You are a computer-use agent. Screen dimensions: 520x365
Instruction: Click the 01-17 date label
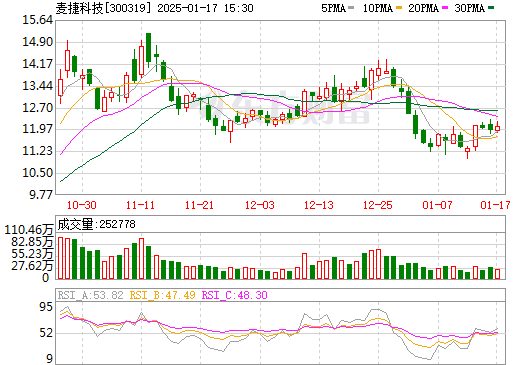495,205
